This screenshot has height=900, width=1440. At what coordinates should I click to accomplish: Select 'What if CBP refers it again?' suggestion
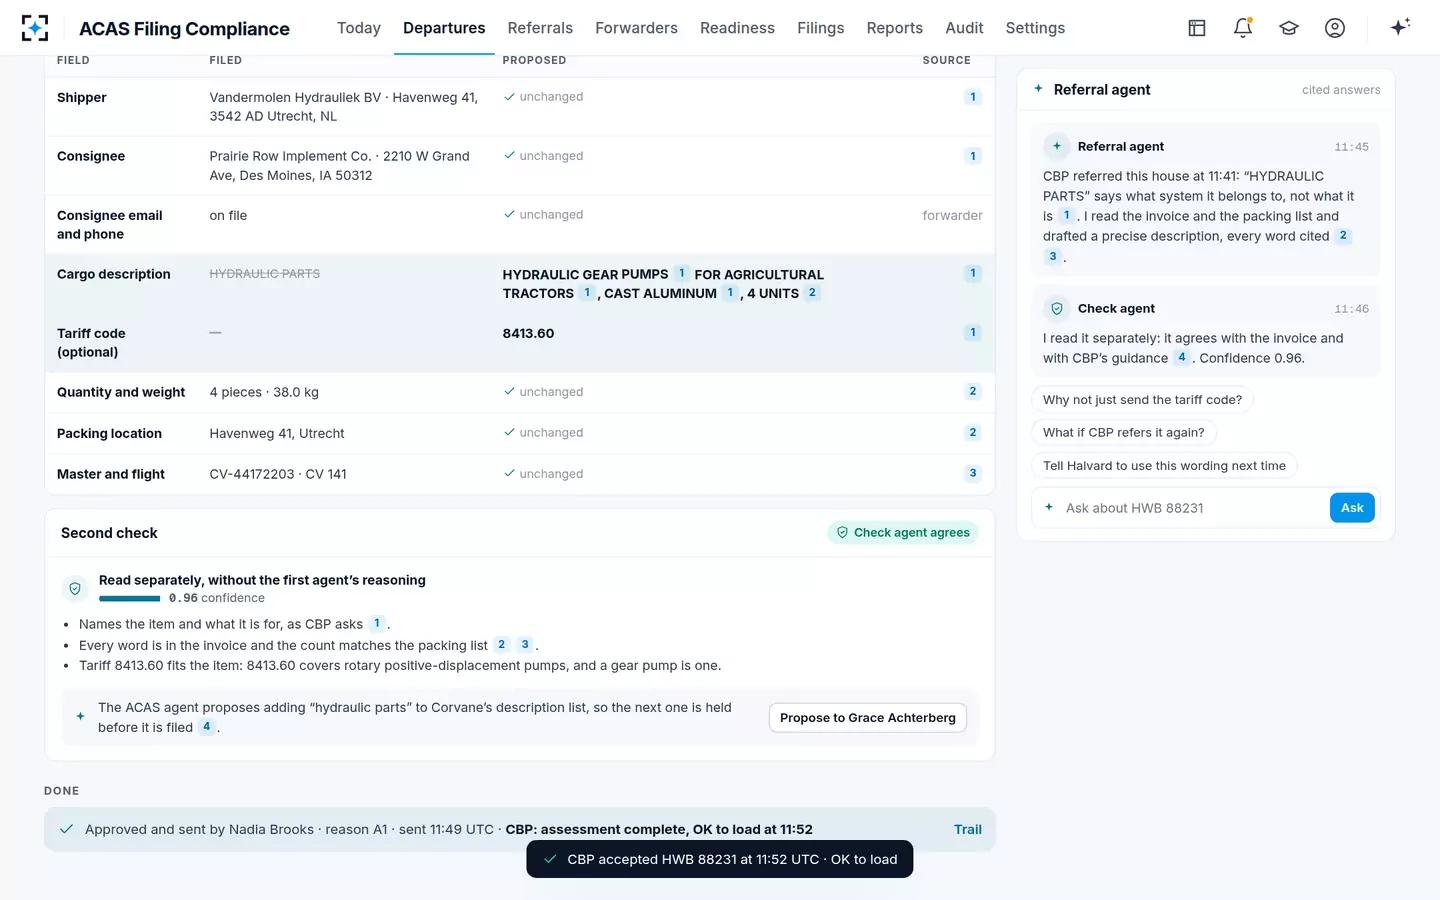tap(1124, 433)
